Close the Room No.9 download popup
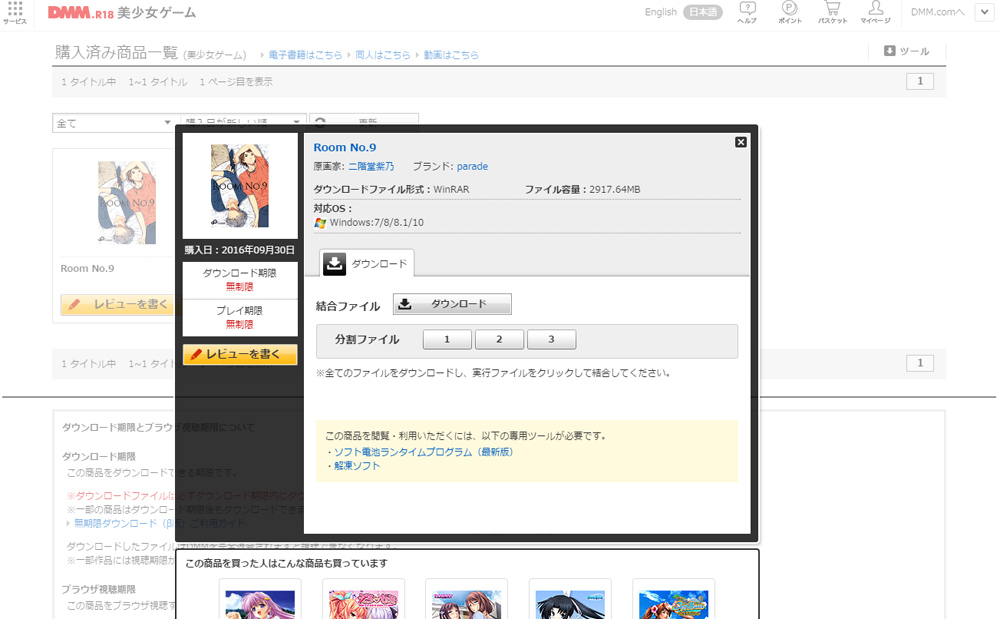This screenshot has height=619, width=1000. point(741,142)
